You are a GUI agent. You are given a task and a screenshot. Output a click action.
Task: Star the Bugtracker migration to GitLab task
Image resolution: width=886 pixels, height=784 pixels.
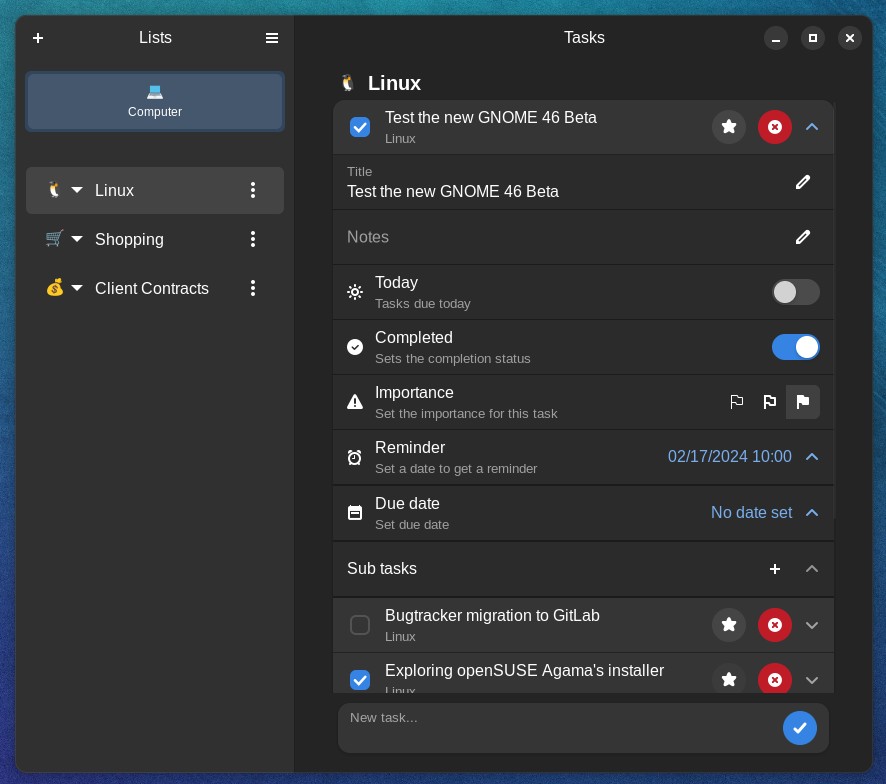[x=729, y=625]
